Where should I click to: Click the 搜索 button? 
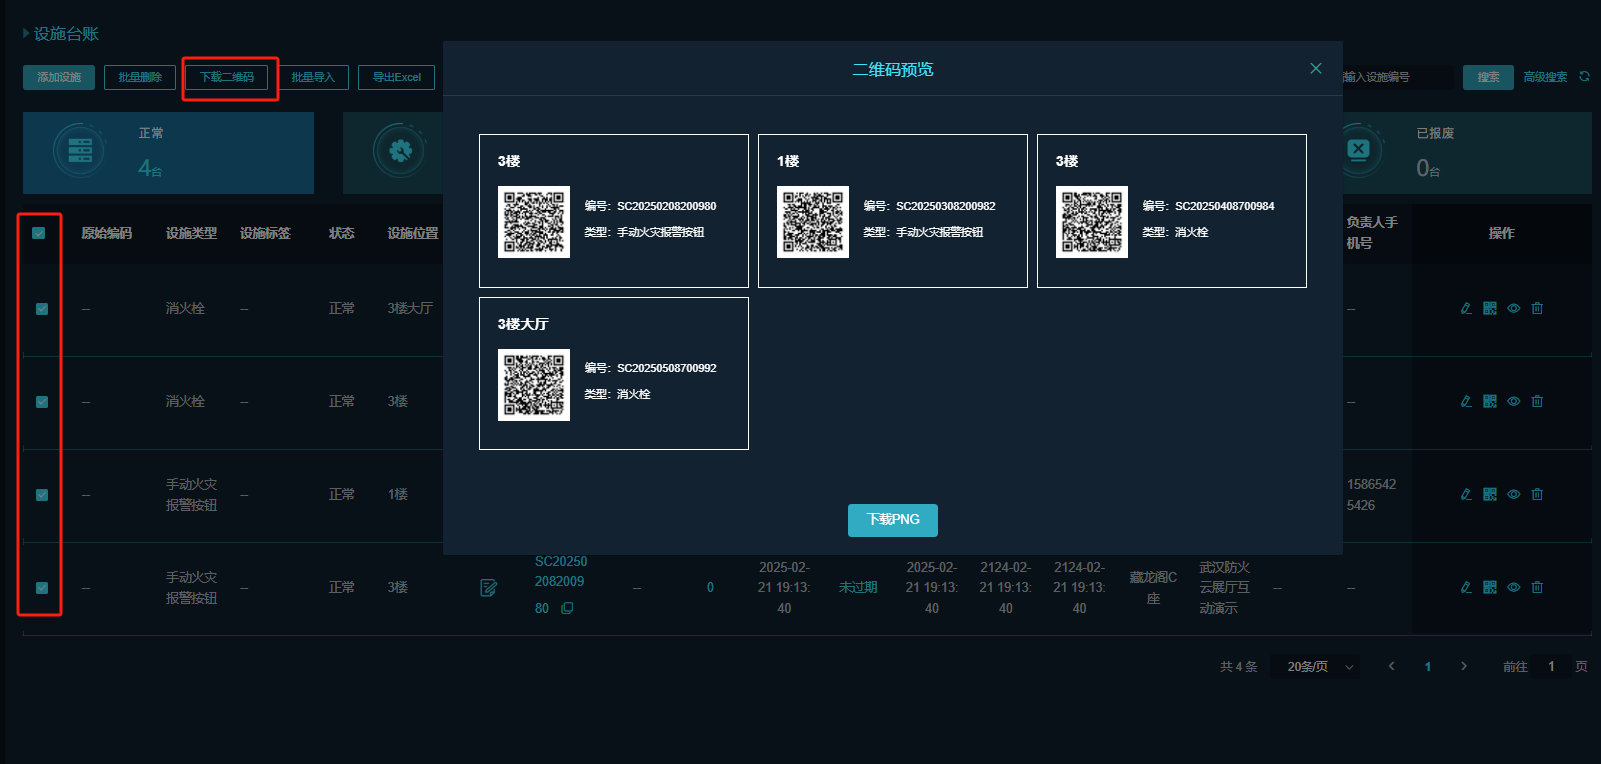coord(1488,77)
